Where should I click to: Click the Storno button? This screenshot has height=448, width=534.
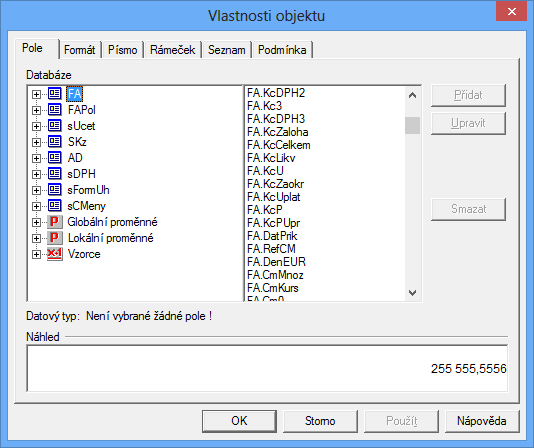pyautogui.click(x=320, y=421)
